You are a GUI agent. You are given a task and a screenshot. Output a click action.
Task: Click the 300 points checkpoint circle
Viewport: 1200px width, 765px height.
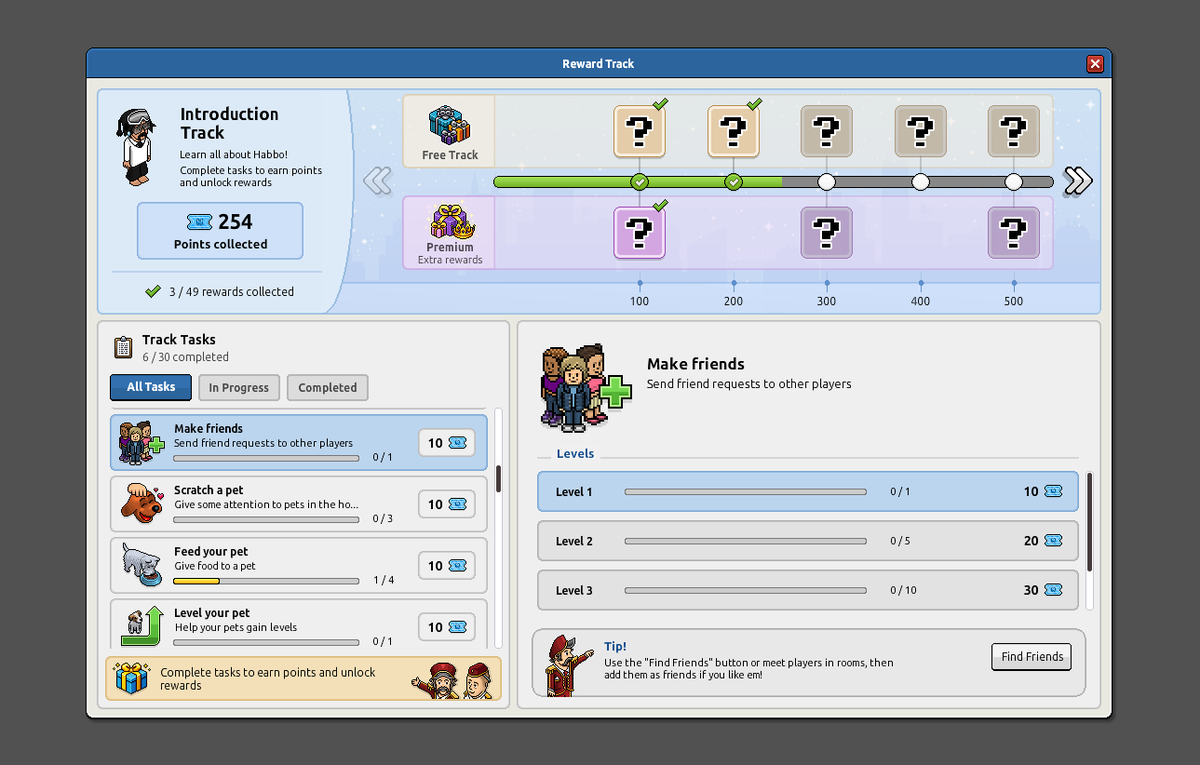[826, 182]
